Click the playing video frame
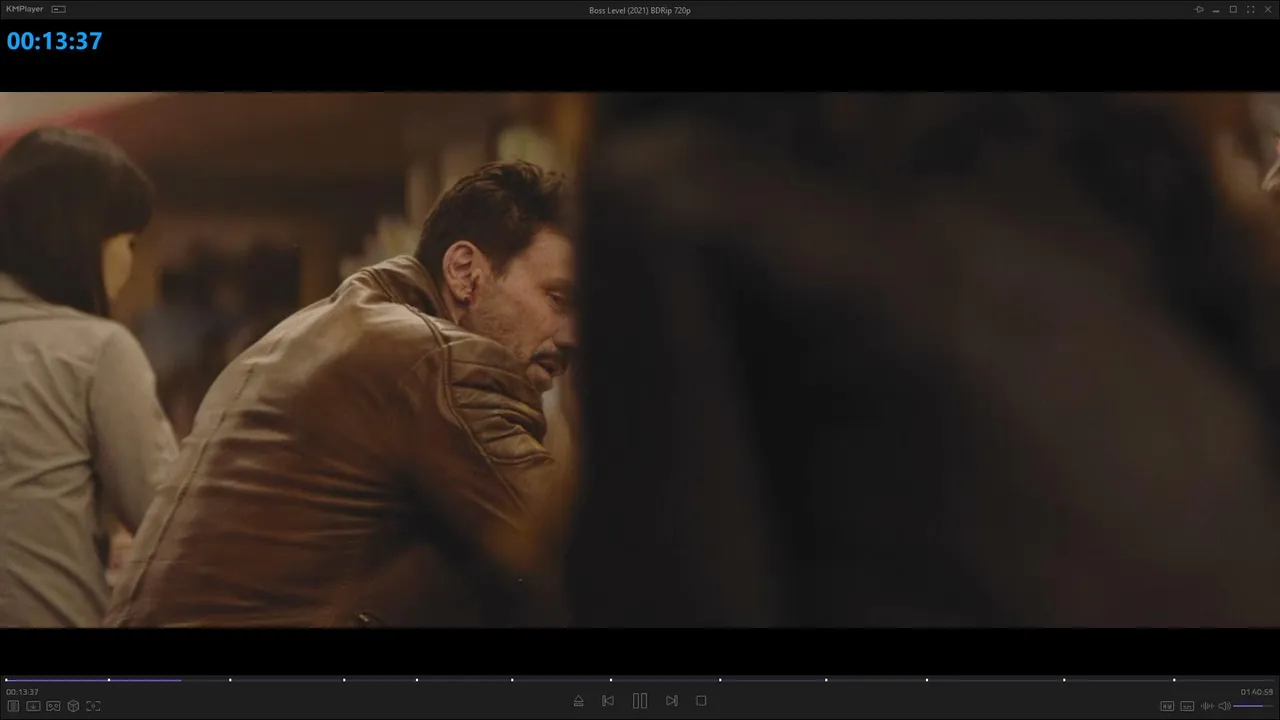1280x720 pixels. (x=640, y=360)
